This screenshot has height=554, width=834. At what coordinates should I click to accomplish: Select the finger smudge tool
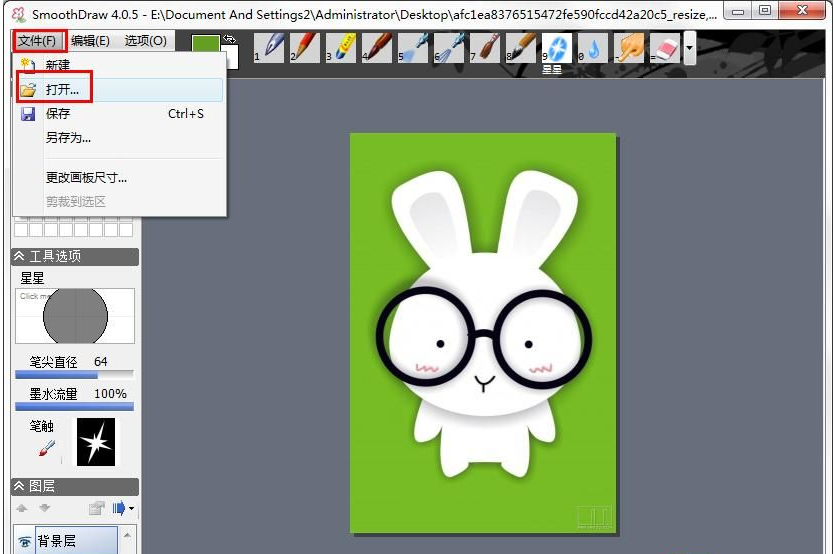click(x=629, y=47)
